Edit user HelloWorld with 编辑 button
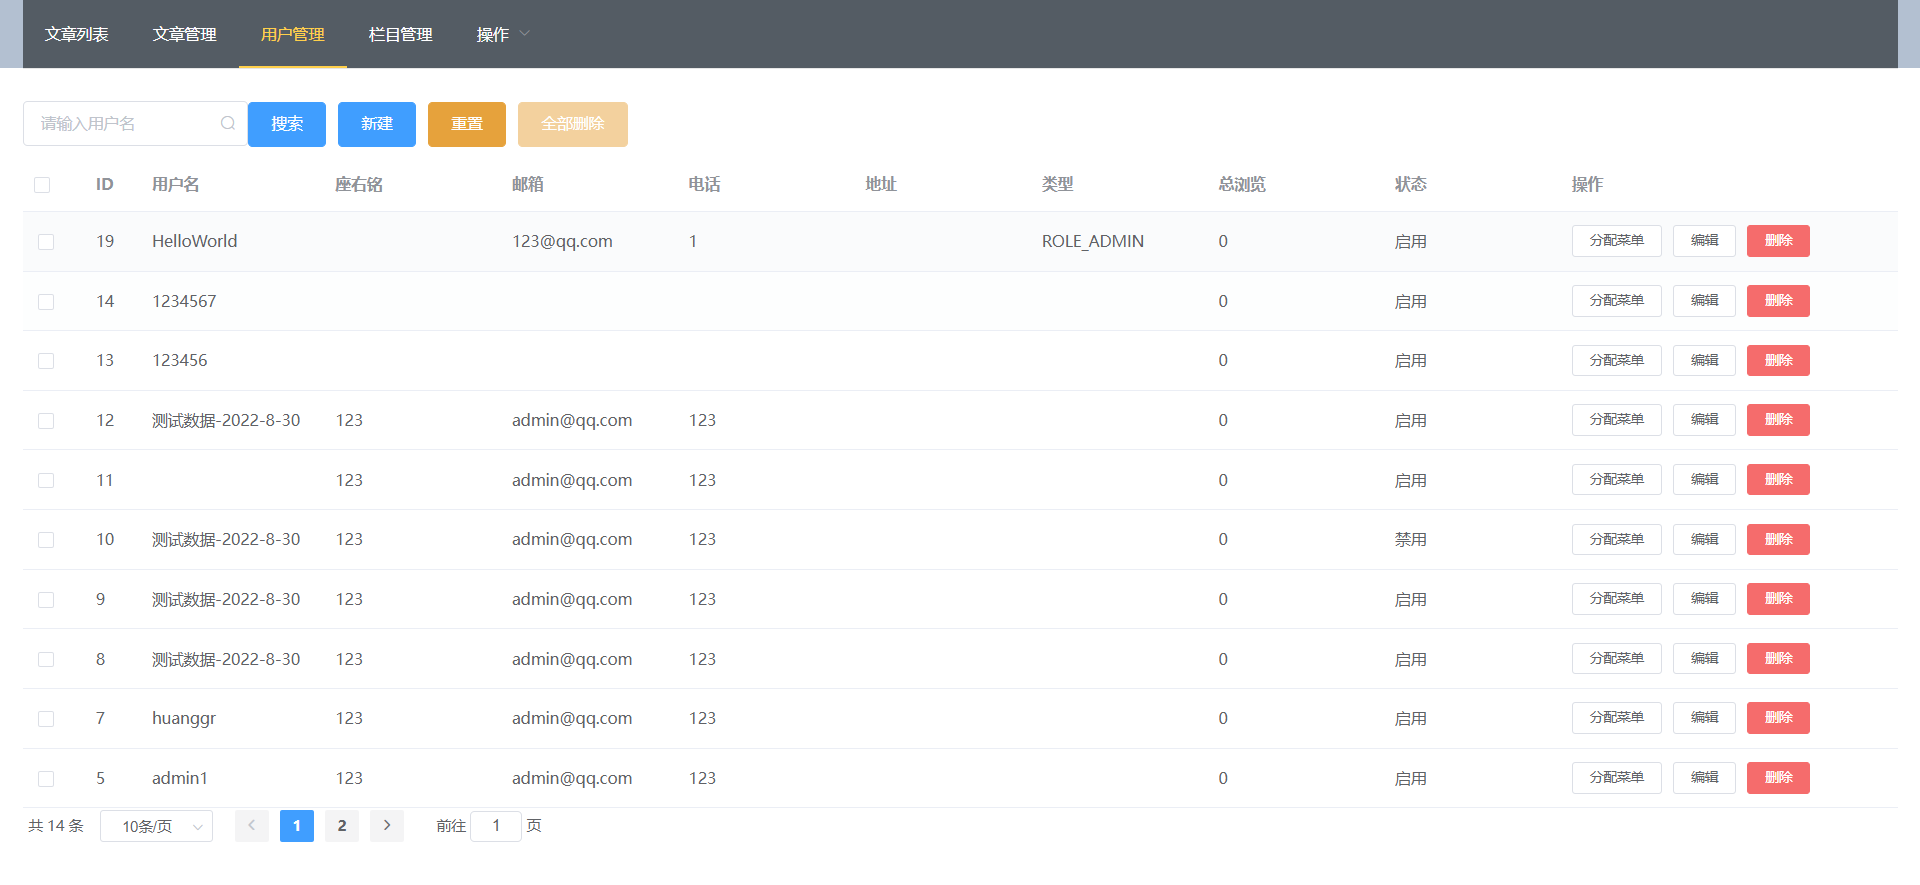 [x=1705, y=241]
